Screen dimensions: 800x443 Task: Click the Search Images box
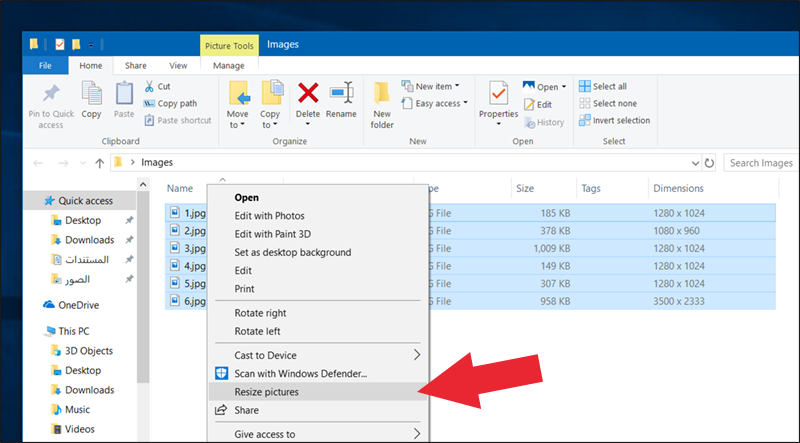point(761,163)
